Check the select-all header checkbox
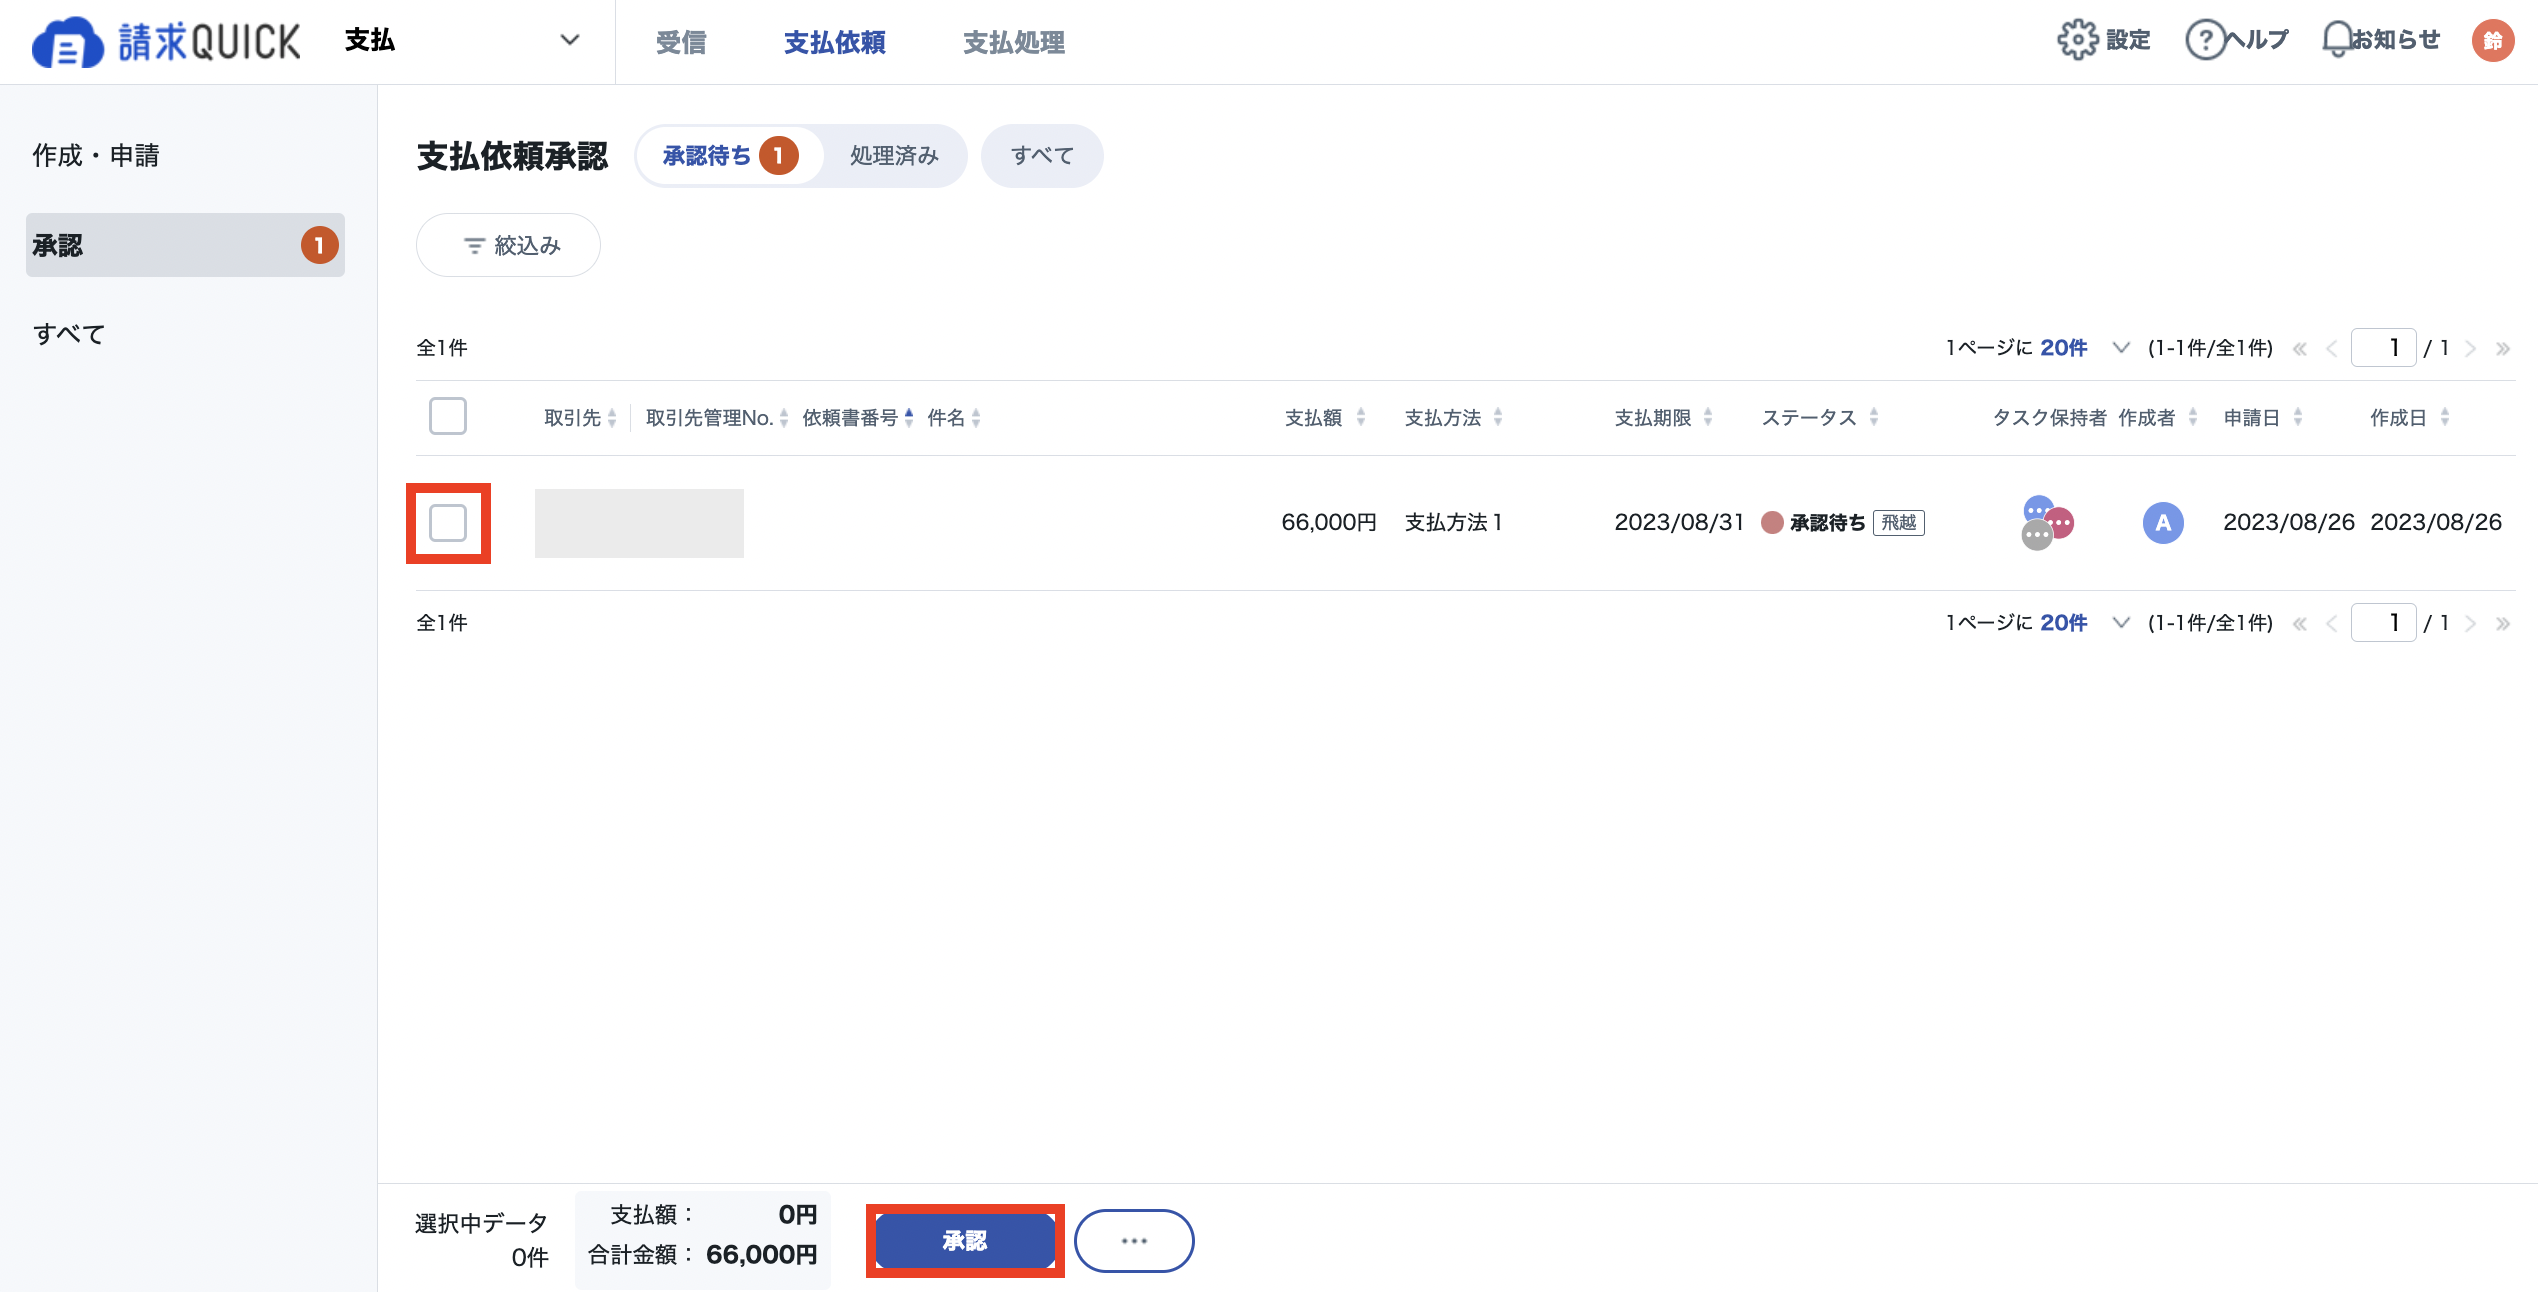The width and height of the screenshot is (2538, 1292). click(448, 416)
